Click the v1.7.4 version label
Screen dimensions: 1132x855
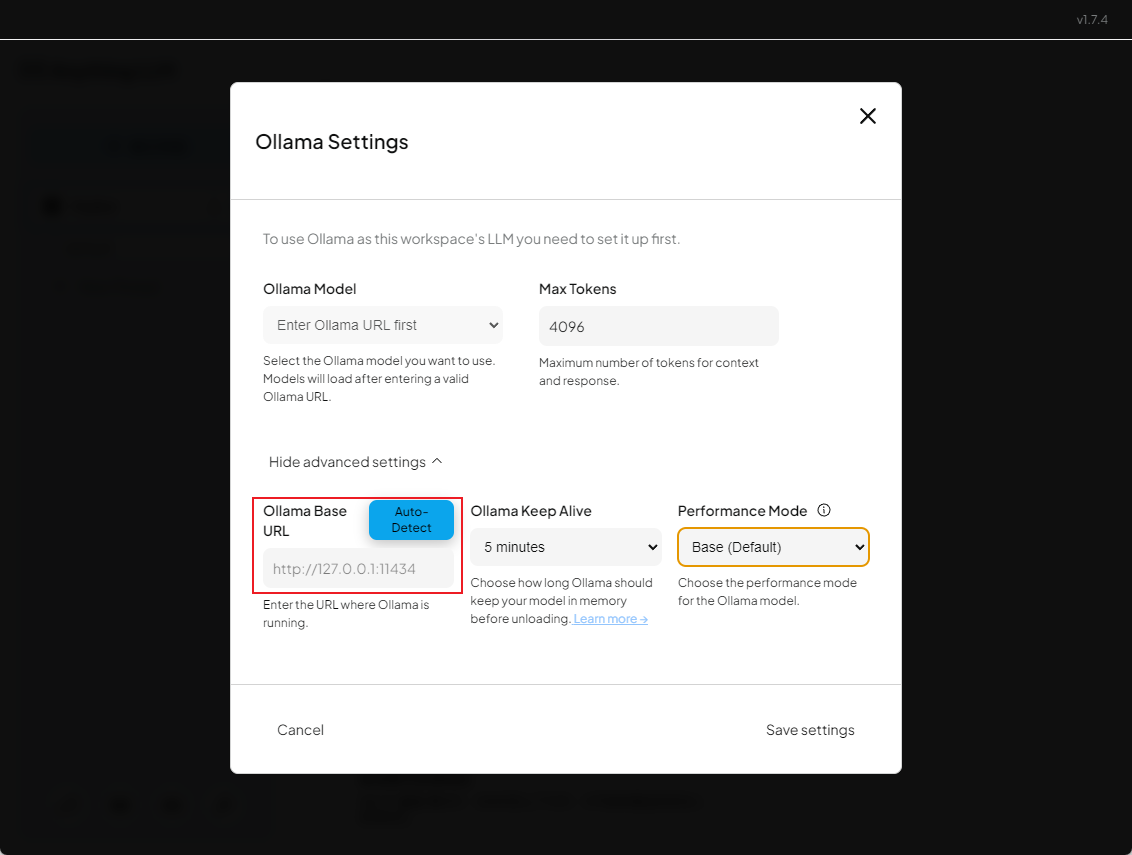[1092, 19]
